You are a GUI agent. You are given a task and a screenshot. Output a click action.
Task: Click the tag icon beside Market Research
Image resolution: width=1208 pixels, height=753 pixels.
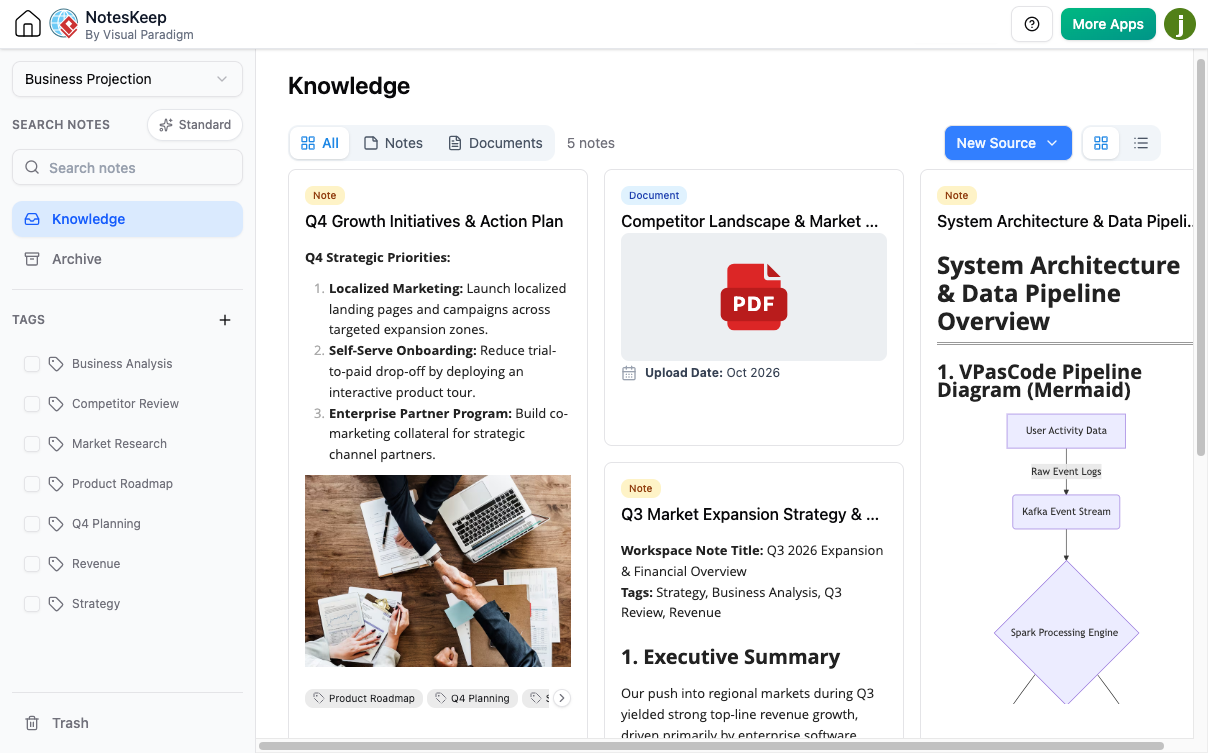56,444
